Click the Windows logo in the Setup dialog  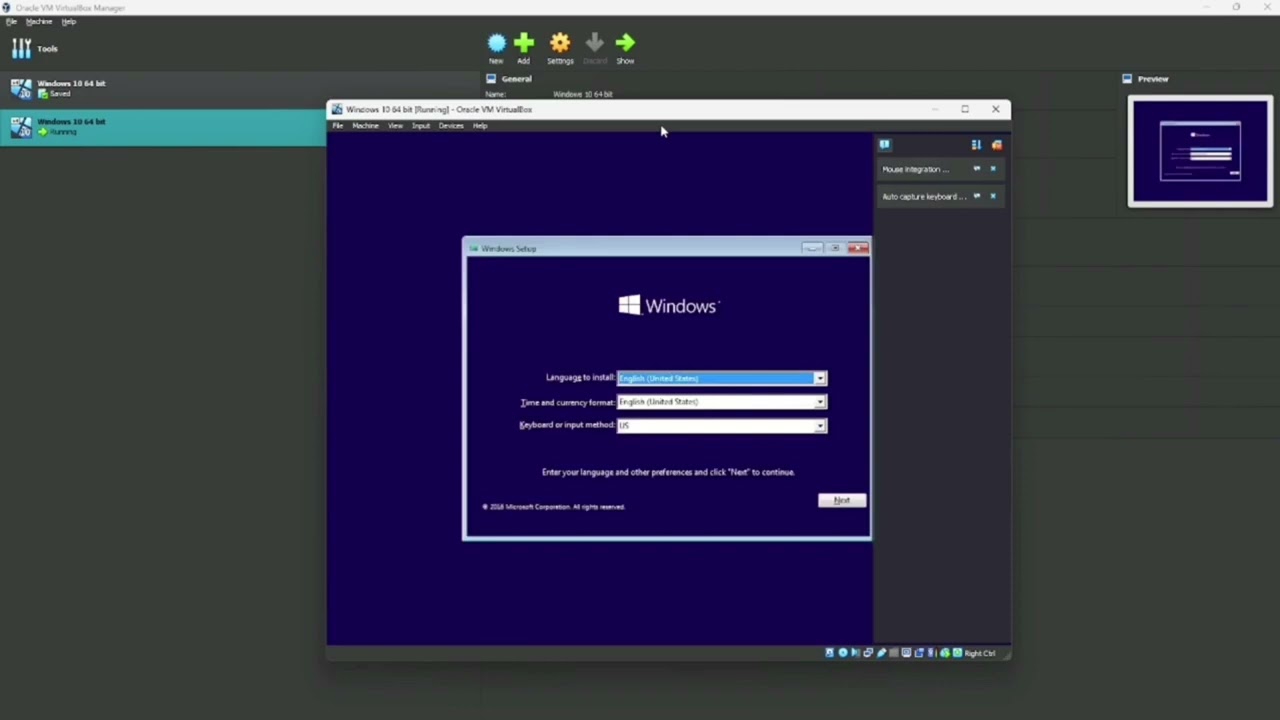[x=667, y=306]
